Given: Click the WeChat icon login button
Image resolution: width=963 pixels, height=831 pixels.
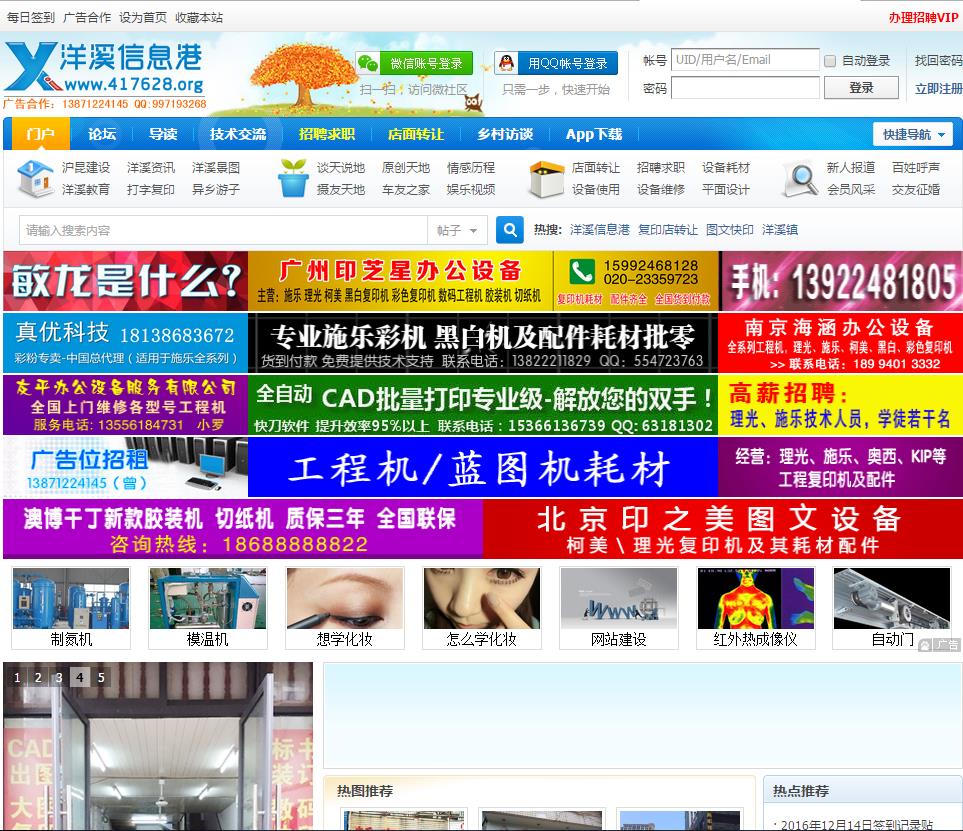Looking at the screenshot, I should pos(415,63).
